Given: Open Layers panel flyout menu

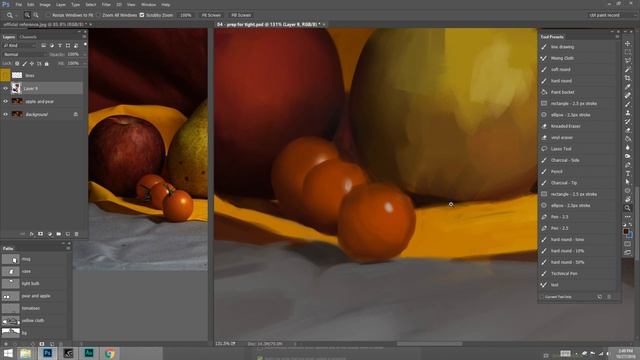Looking at the screenshot, I should [x=84, y=37].
